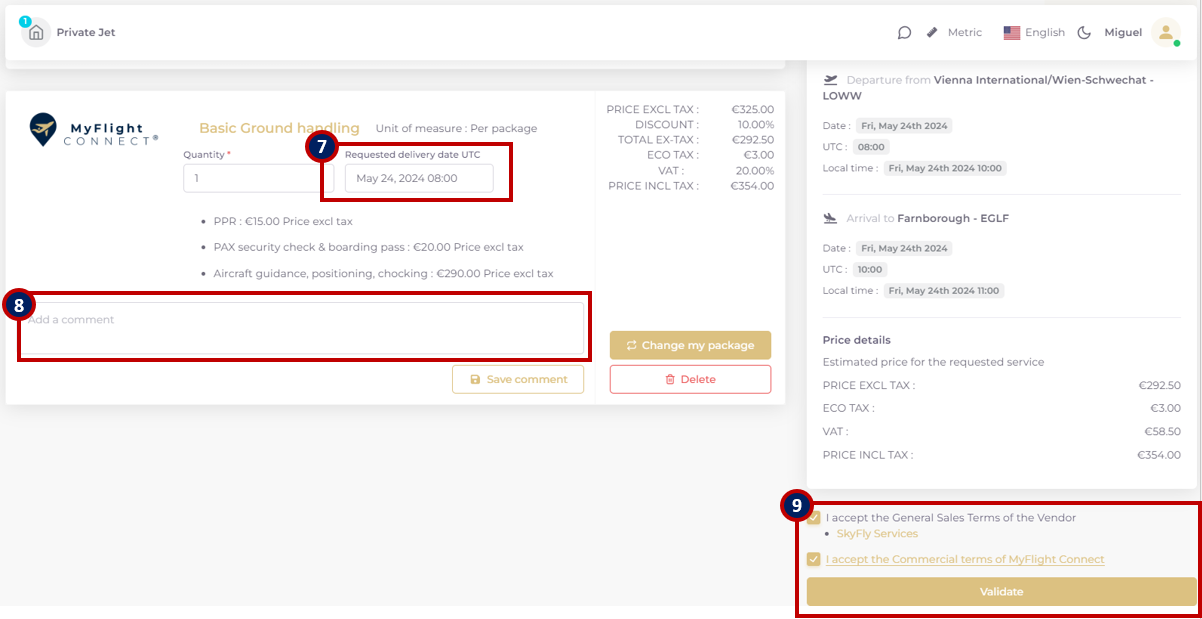Screen dimensions: 1202x619
Task: Toggle dark mode moon icon
Action: point(1084,33)
